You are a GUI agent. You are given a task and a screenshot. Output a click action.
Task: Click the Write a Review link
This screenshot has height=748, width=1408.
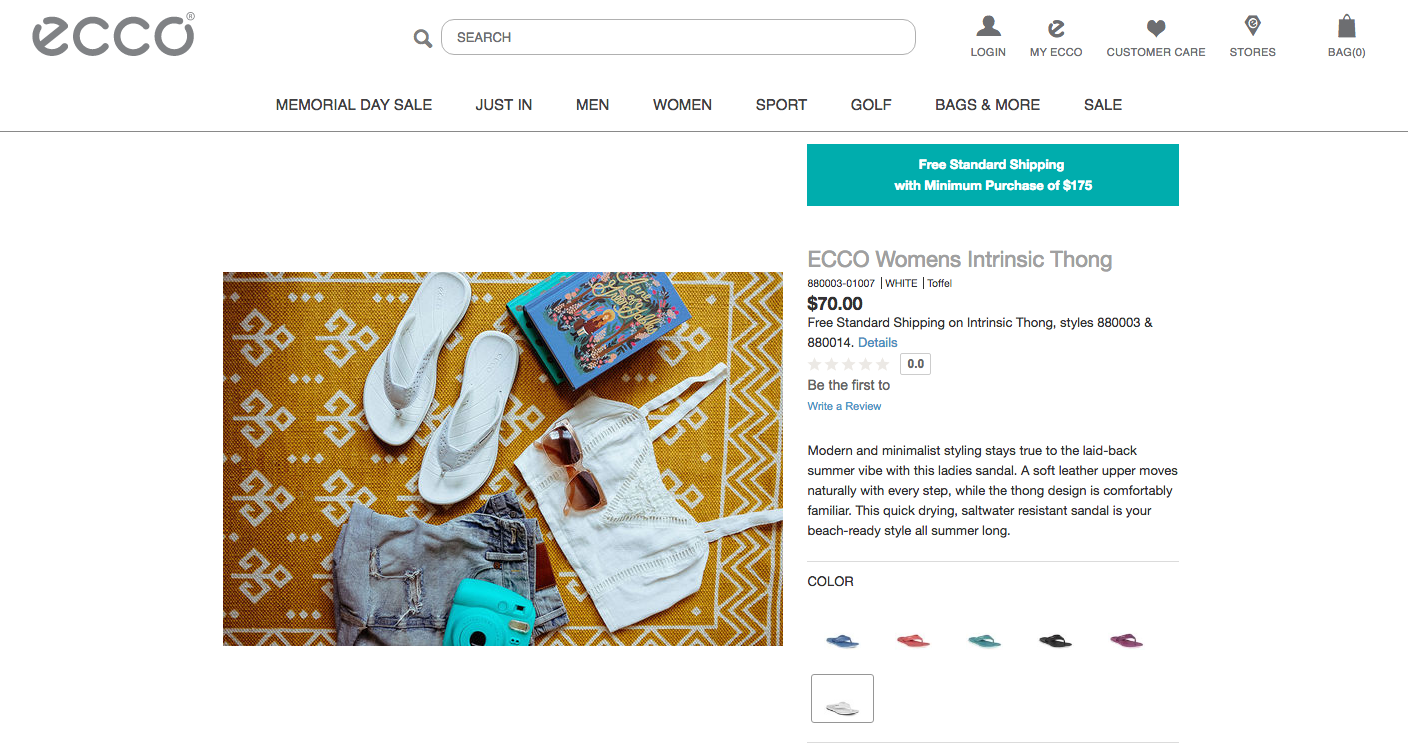tap(844, 406)
